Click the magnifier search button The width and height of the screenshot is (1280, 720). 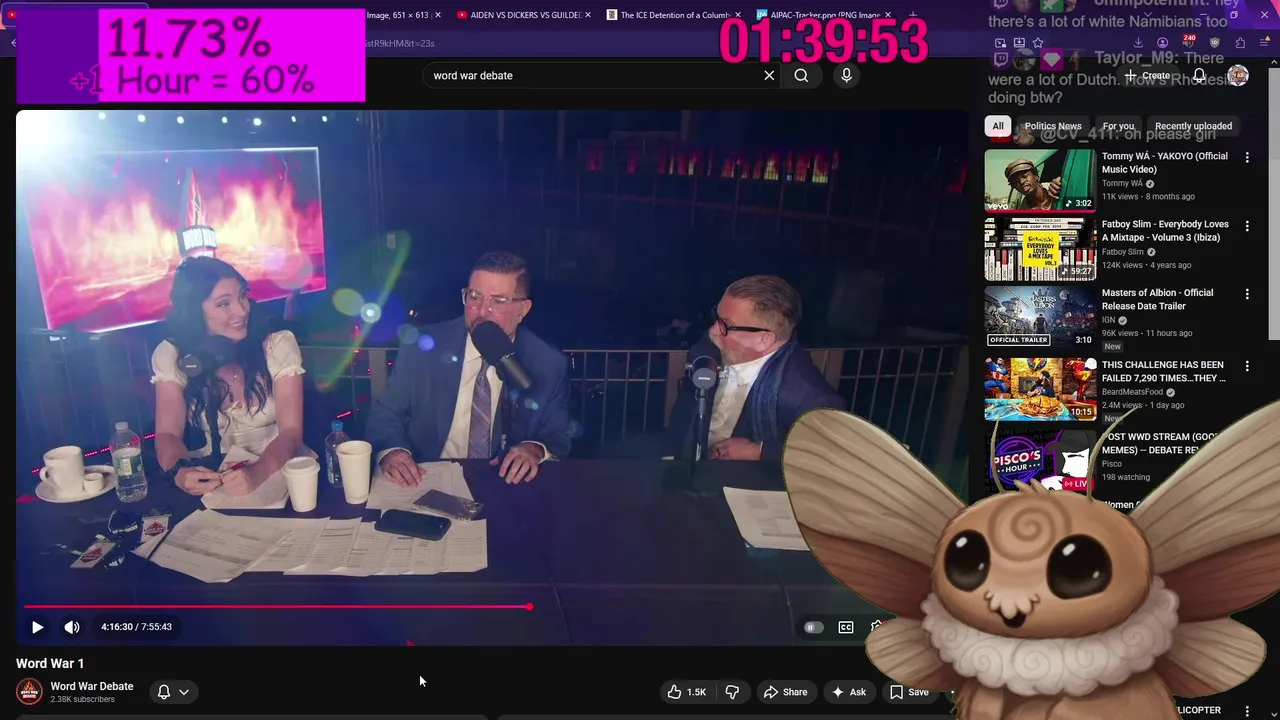click(x=801, y=75)
